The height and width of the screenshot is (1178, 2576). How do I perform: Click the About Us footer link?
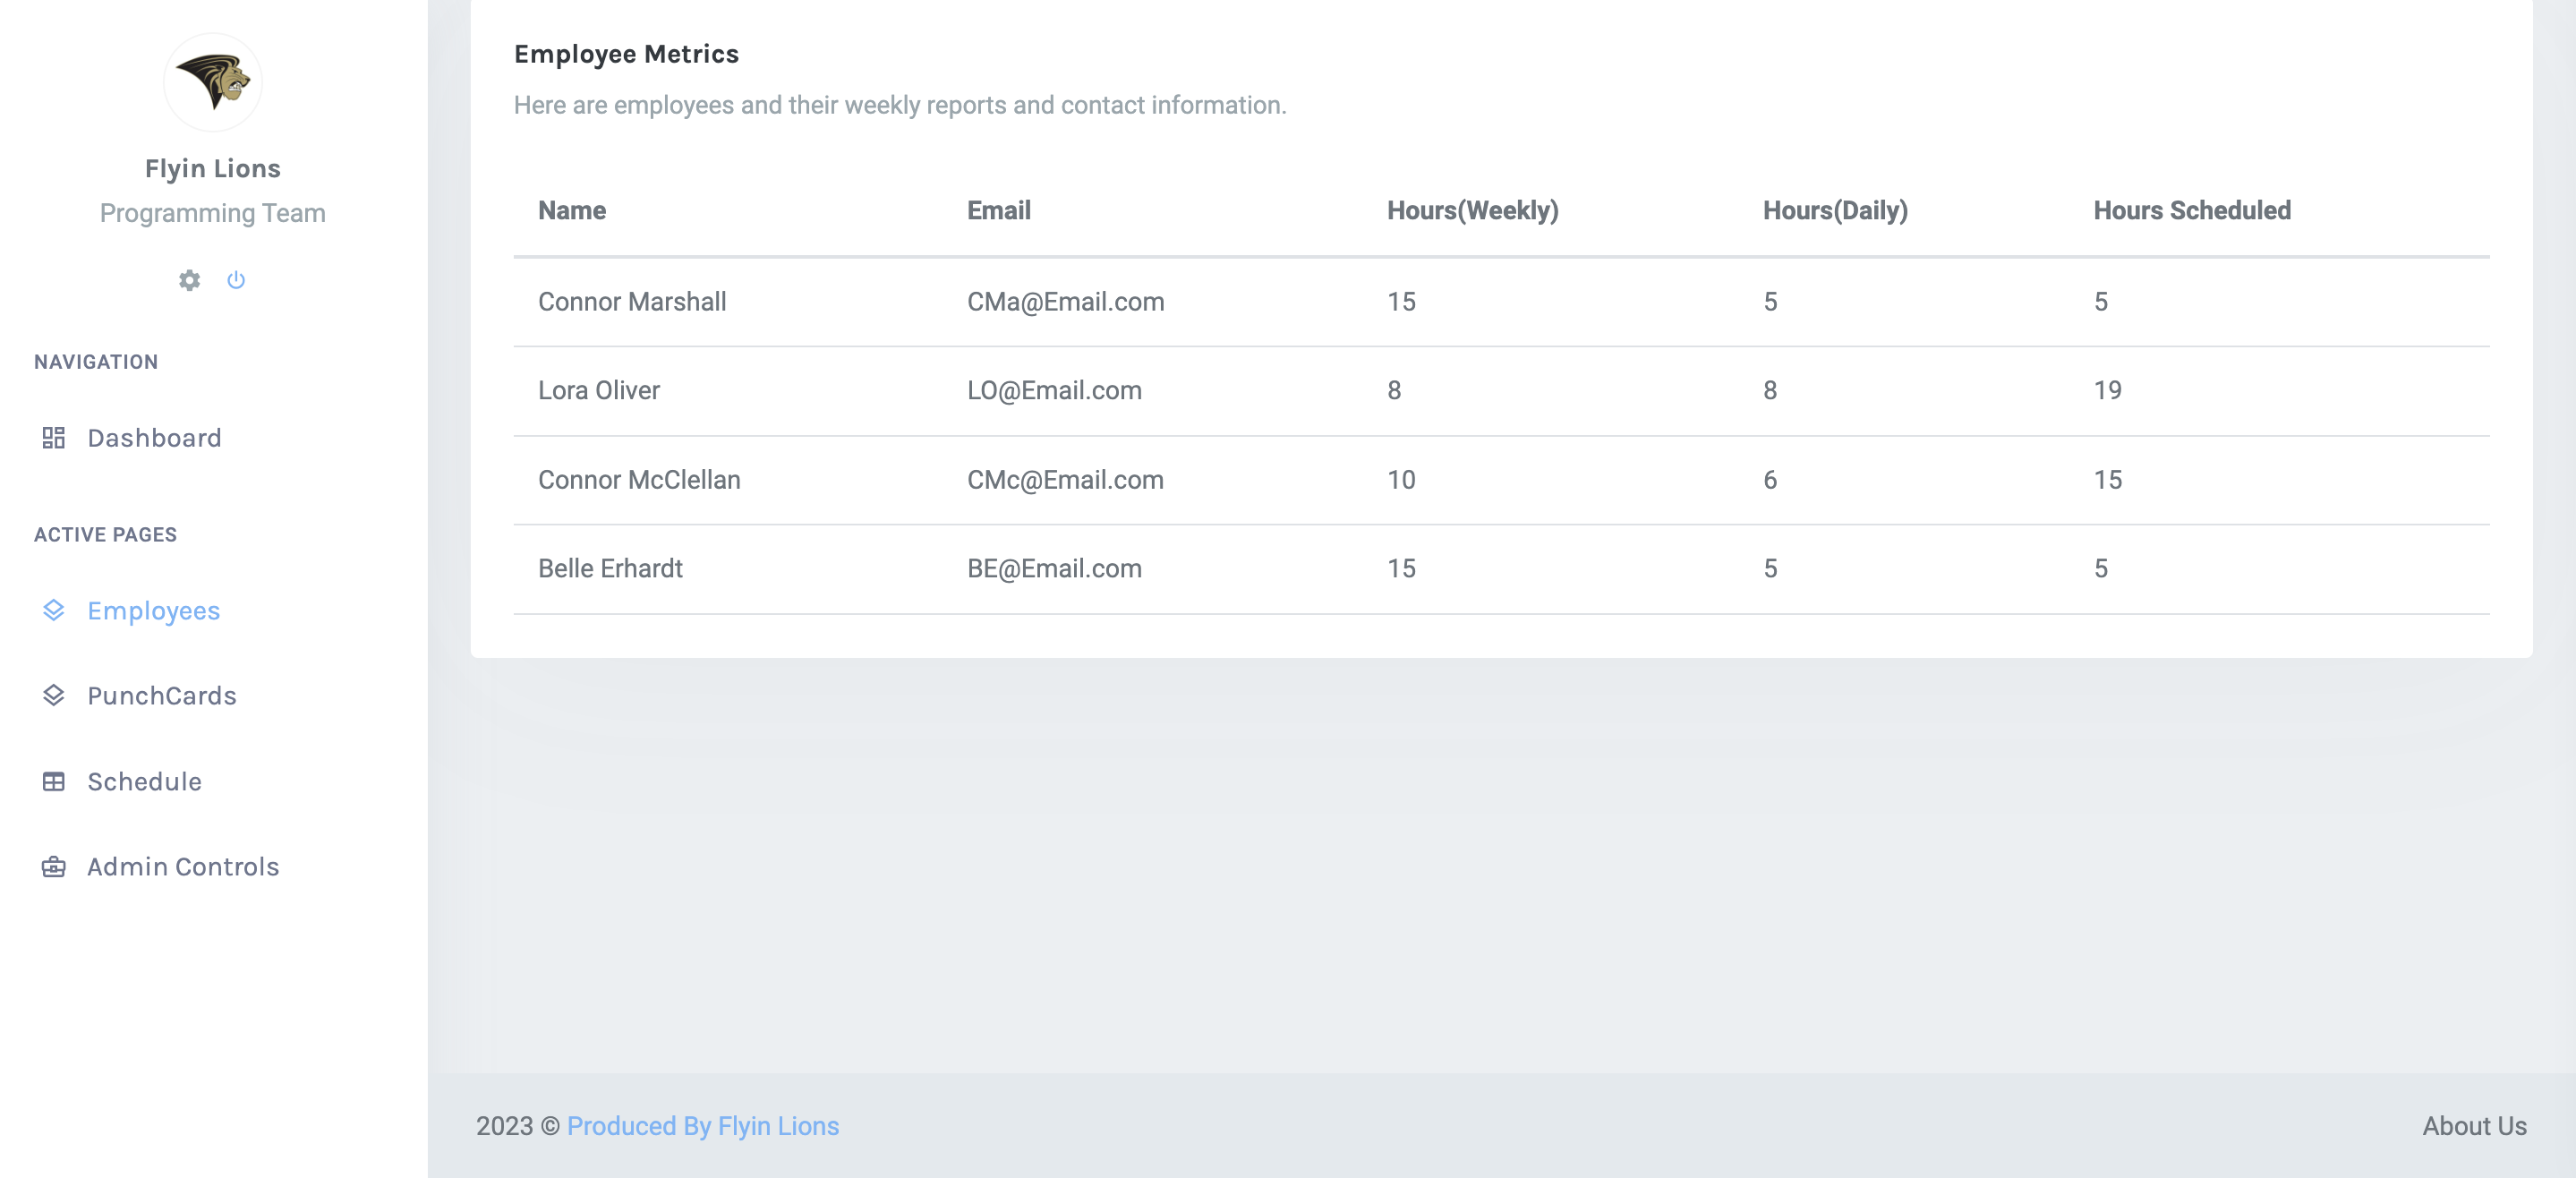(2473, 1126)
